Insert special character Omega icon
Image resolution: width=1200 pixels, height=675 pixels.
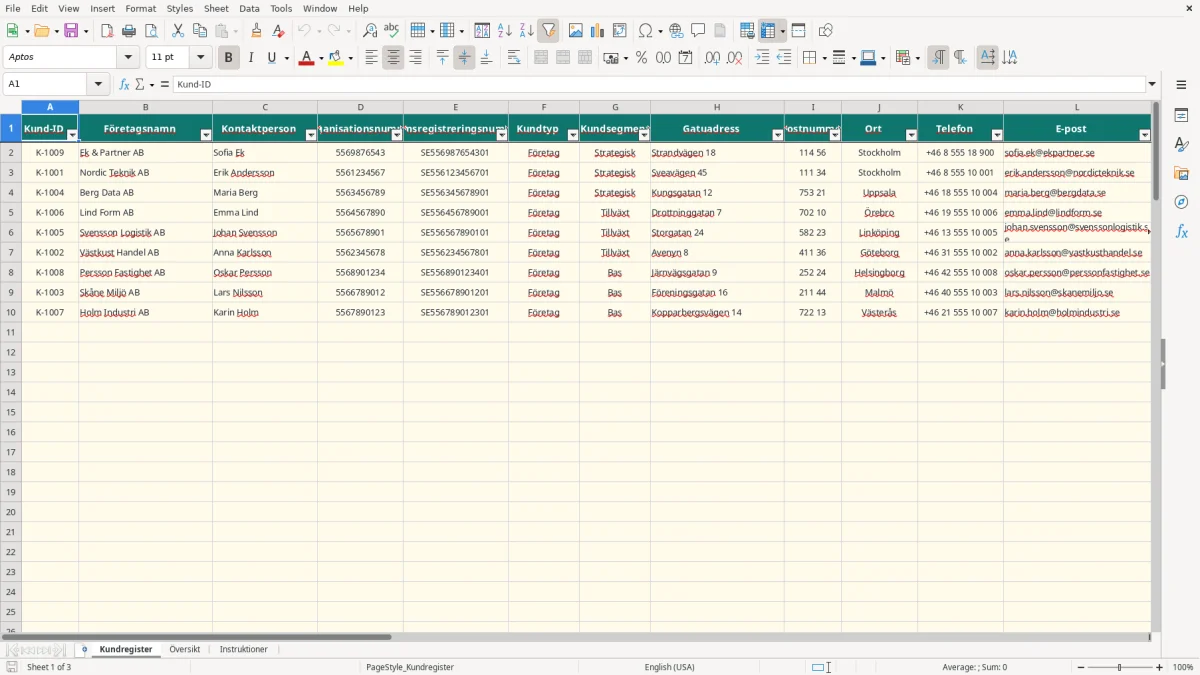(x=645, y=31)
